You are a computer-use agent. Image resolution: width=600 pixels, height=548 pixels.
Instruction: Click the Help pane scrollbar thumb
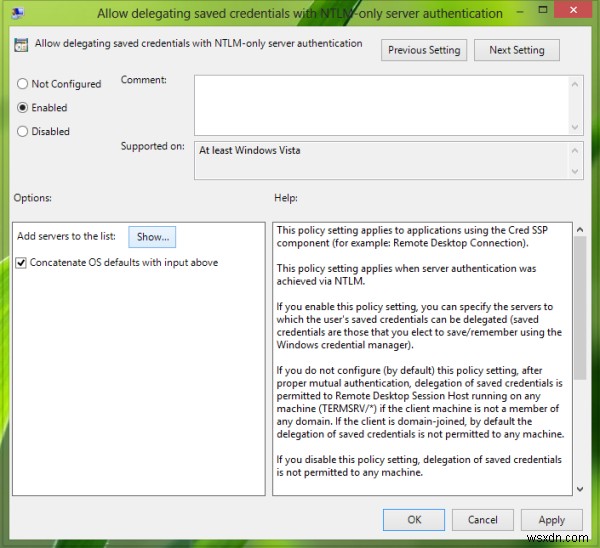[580, 308]
